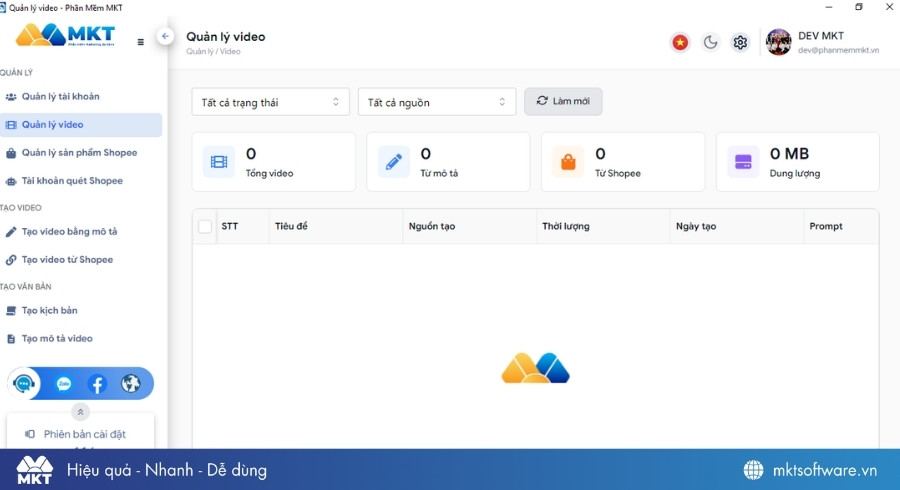Click pencil icon on Từ mô tả card
900x490 pixels.
click(x=394, y=162)
